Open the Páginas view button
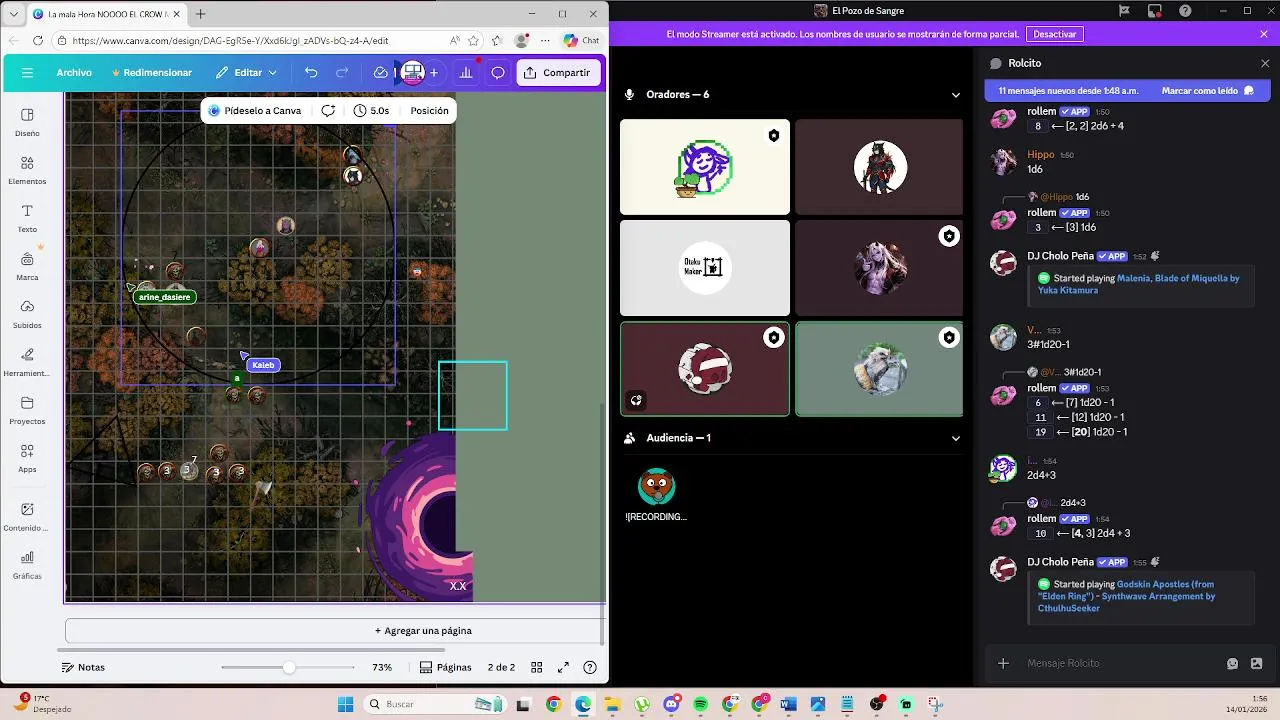 pos(445,667)
